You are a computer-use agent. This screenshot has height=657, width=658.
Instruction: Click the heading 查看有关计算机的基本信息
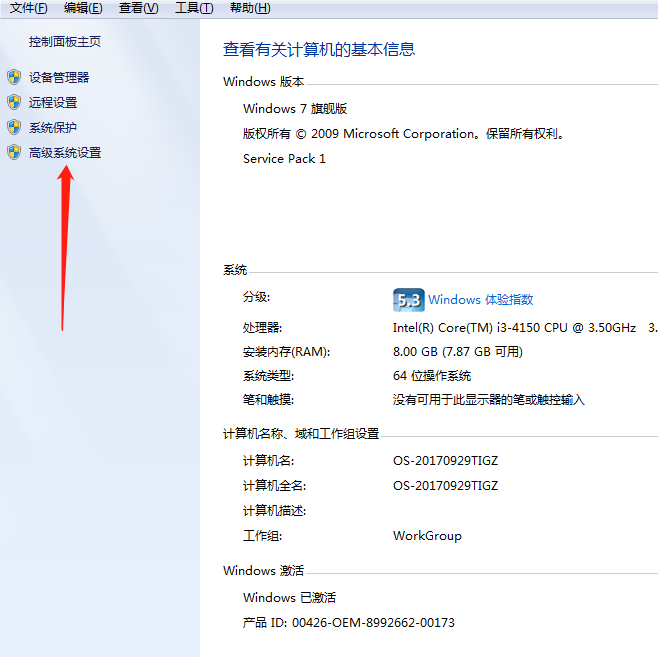click(319, 50)
